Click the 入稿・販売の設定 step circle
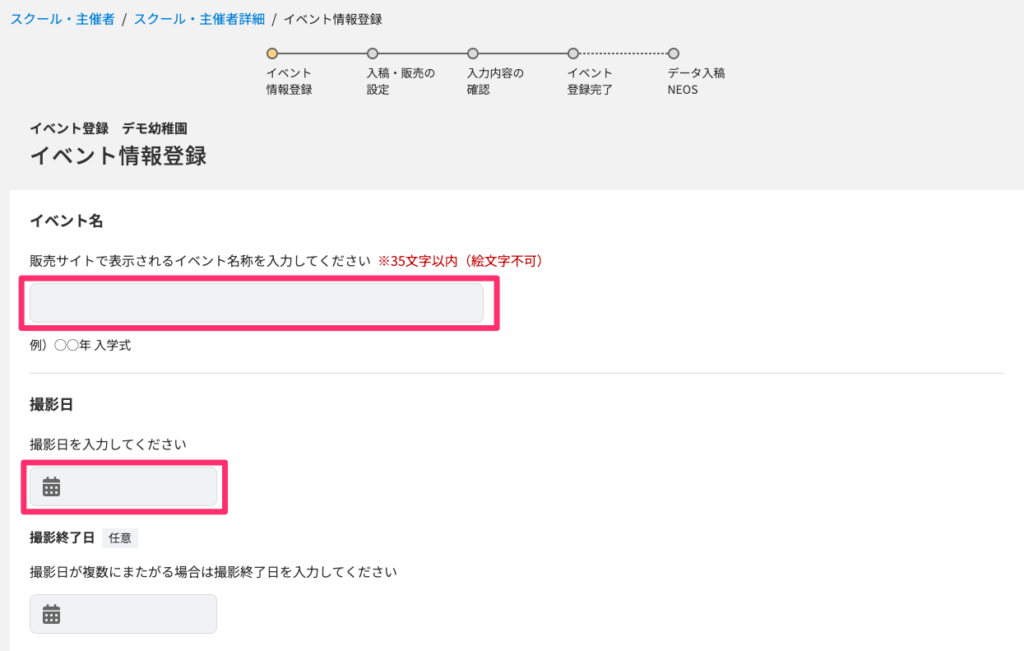The width and height of the screenshot is (1024, 651). coord(372,54)
